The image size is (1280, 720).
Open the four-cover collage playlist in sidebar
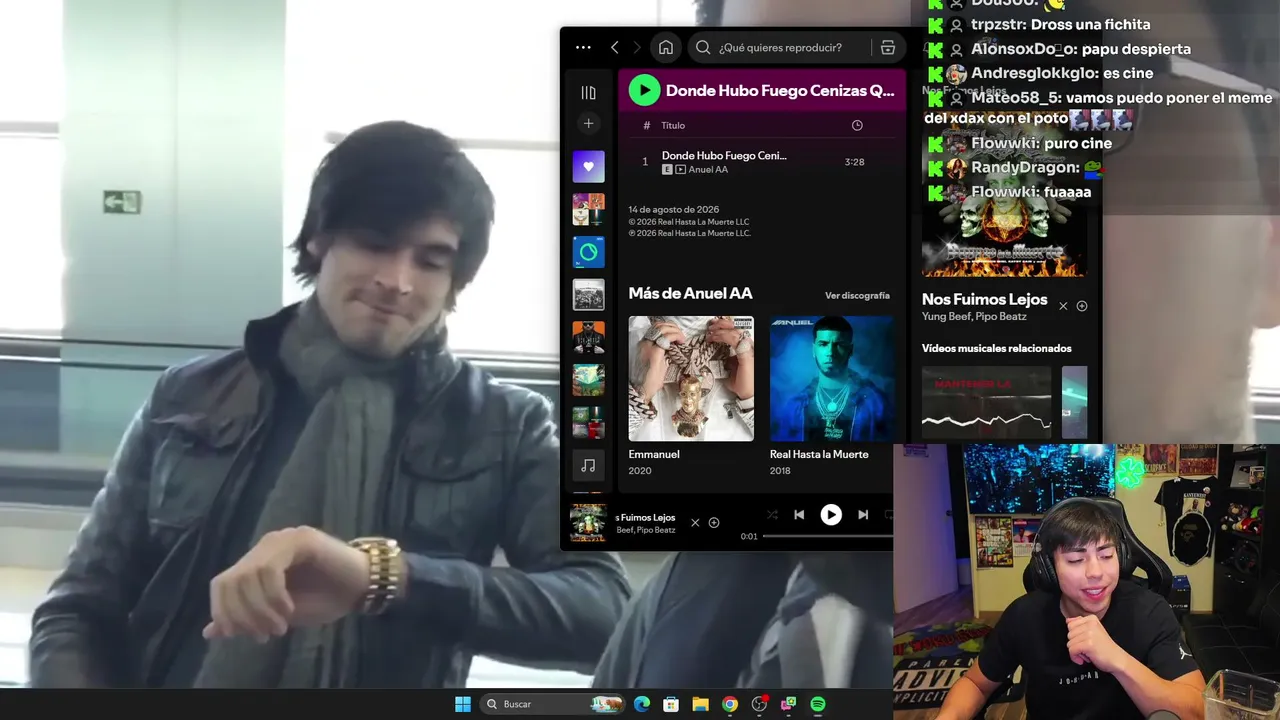click(588, 209)
